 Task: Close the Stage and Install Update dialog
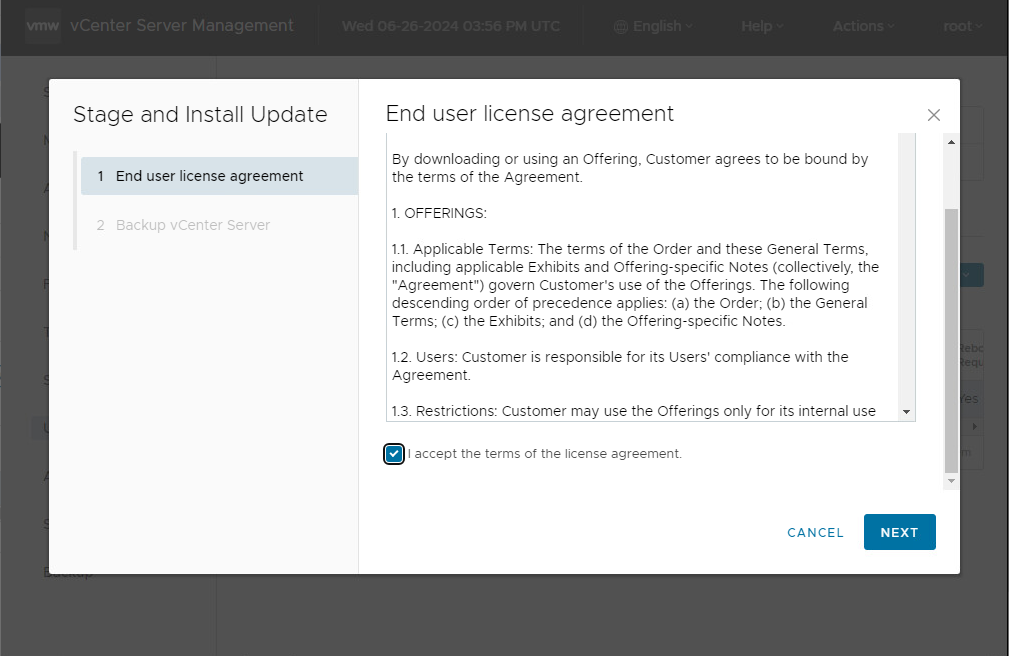click(933, 115)
